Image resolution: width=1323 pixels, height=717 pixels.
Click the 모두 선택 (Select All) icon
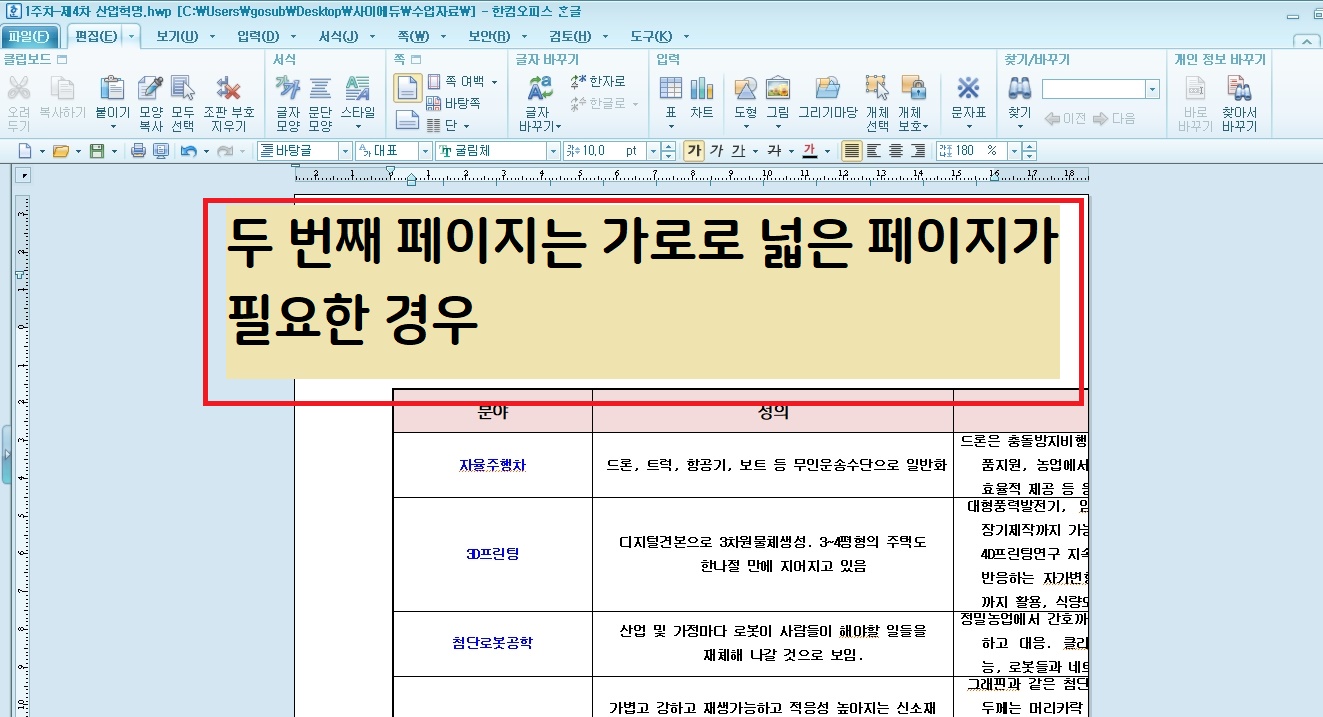point(182,89)
